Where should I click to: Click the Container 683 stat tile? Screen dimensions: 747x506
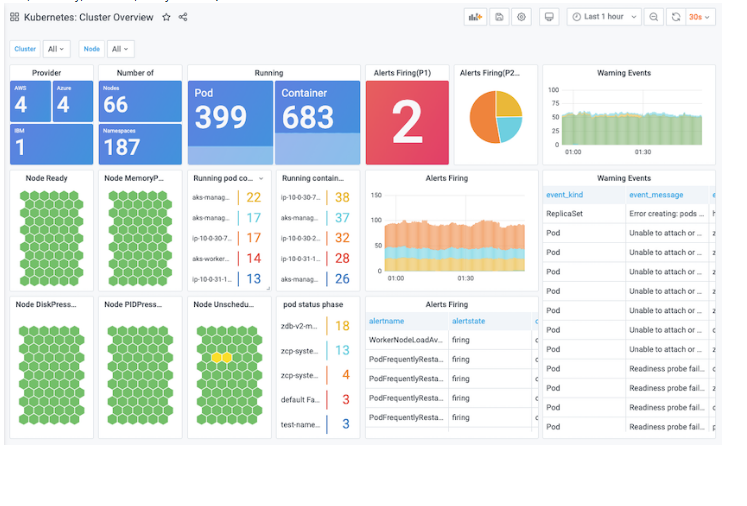pos(317,123)
